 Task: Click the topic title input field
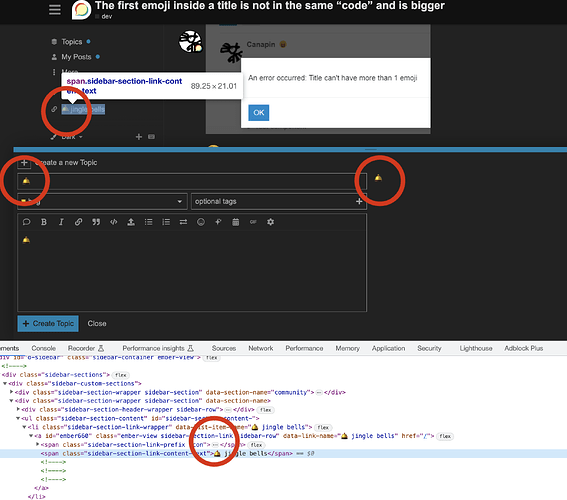(192, 181)
